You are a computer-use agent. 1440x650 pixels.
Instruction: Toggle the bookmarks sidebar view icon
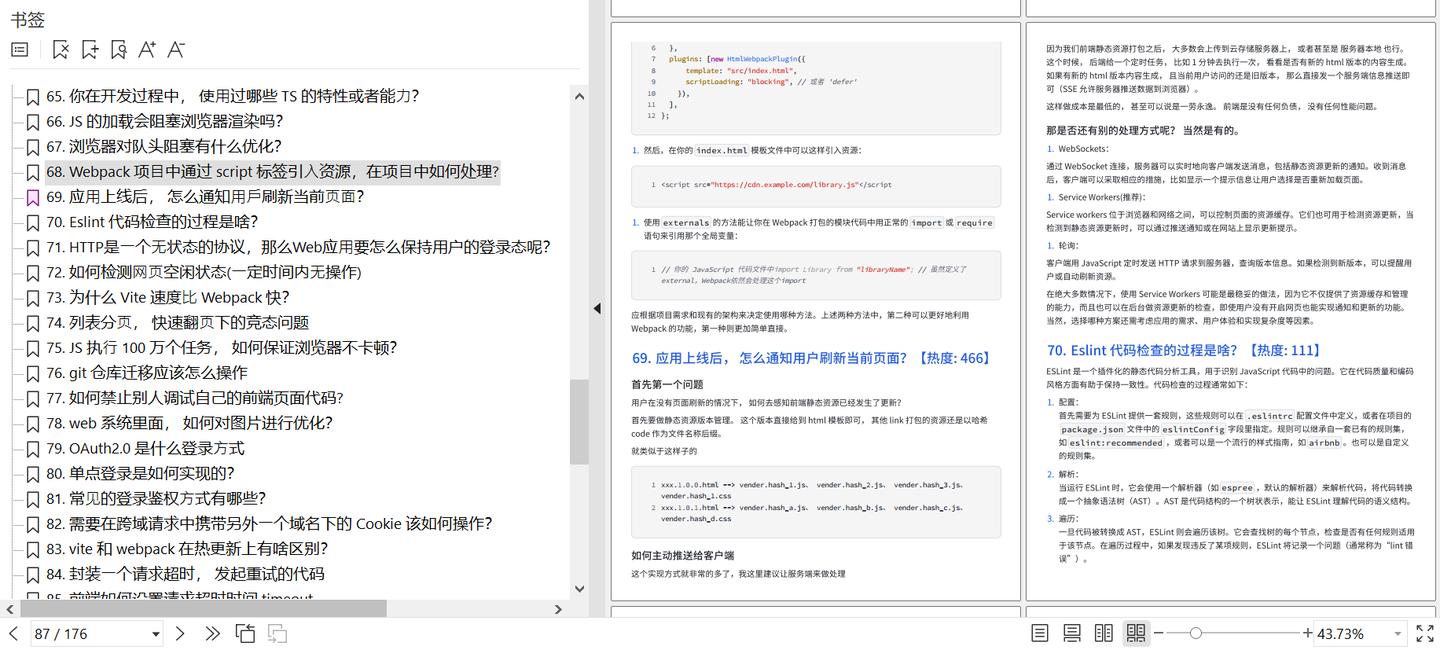(x=20, y=49)
